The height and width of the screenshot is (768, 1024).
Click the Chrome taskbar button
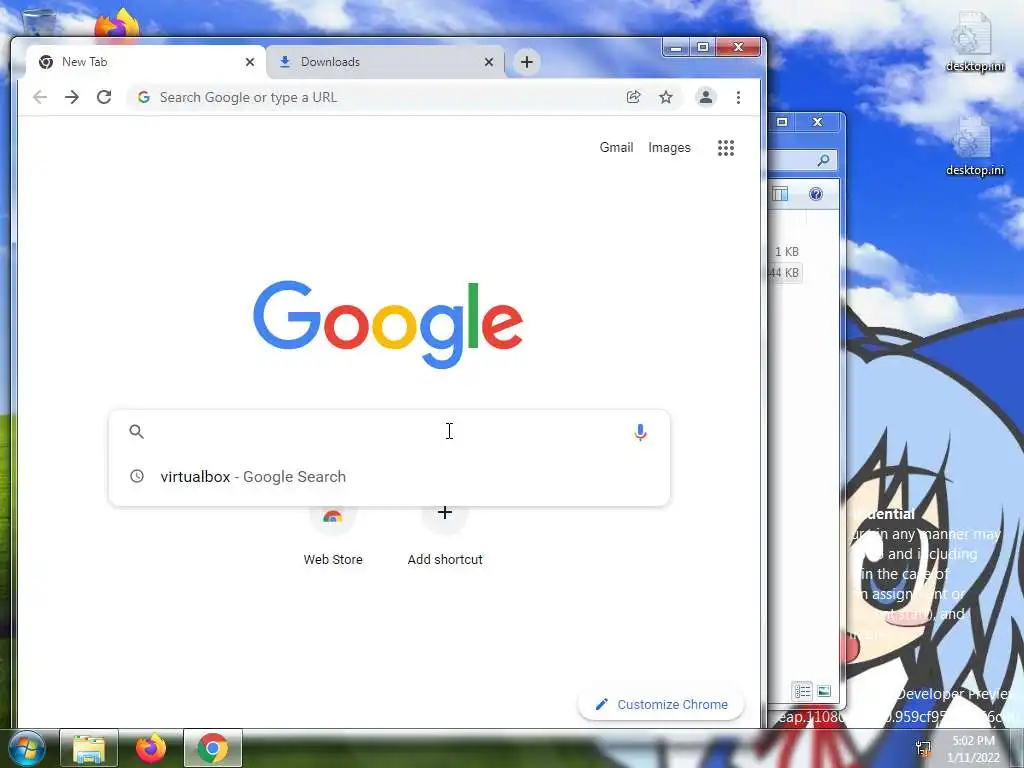(x=213, y=748)
